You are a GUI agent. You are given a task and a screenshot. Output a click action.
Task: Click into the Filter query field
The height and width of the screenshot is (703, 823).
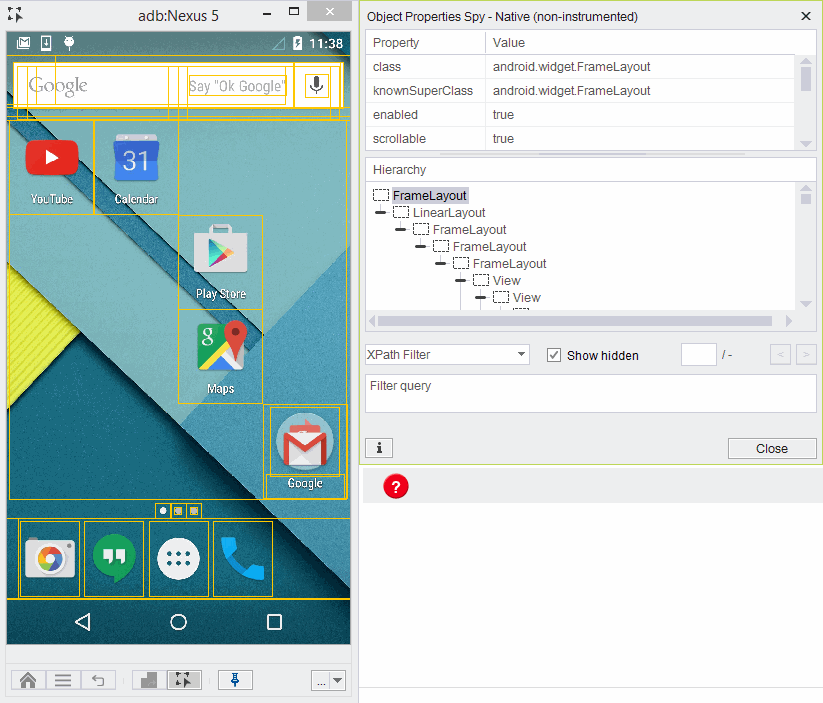pos(590,393)
